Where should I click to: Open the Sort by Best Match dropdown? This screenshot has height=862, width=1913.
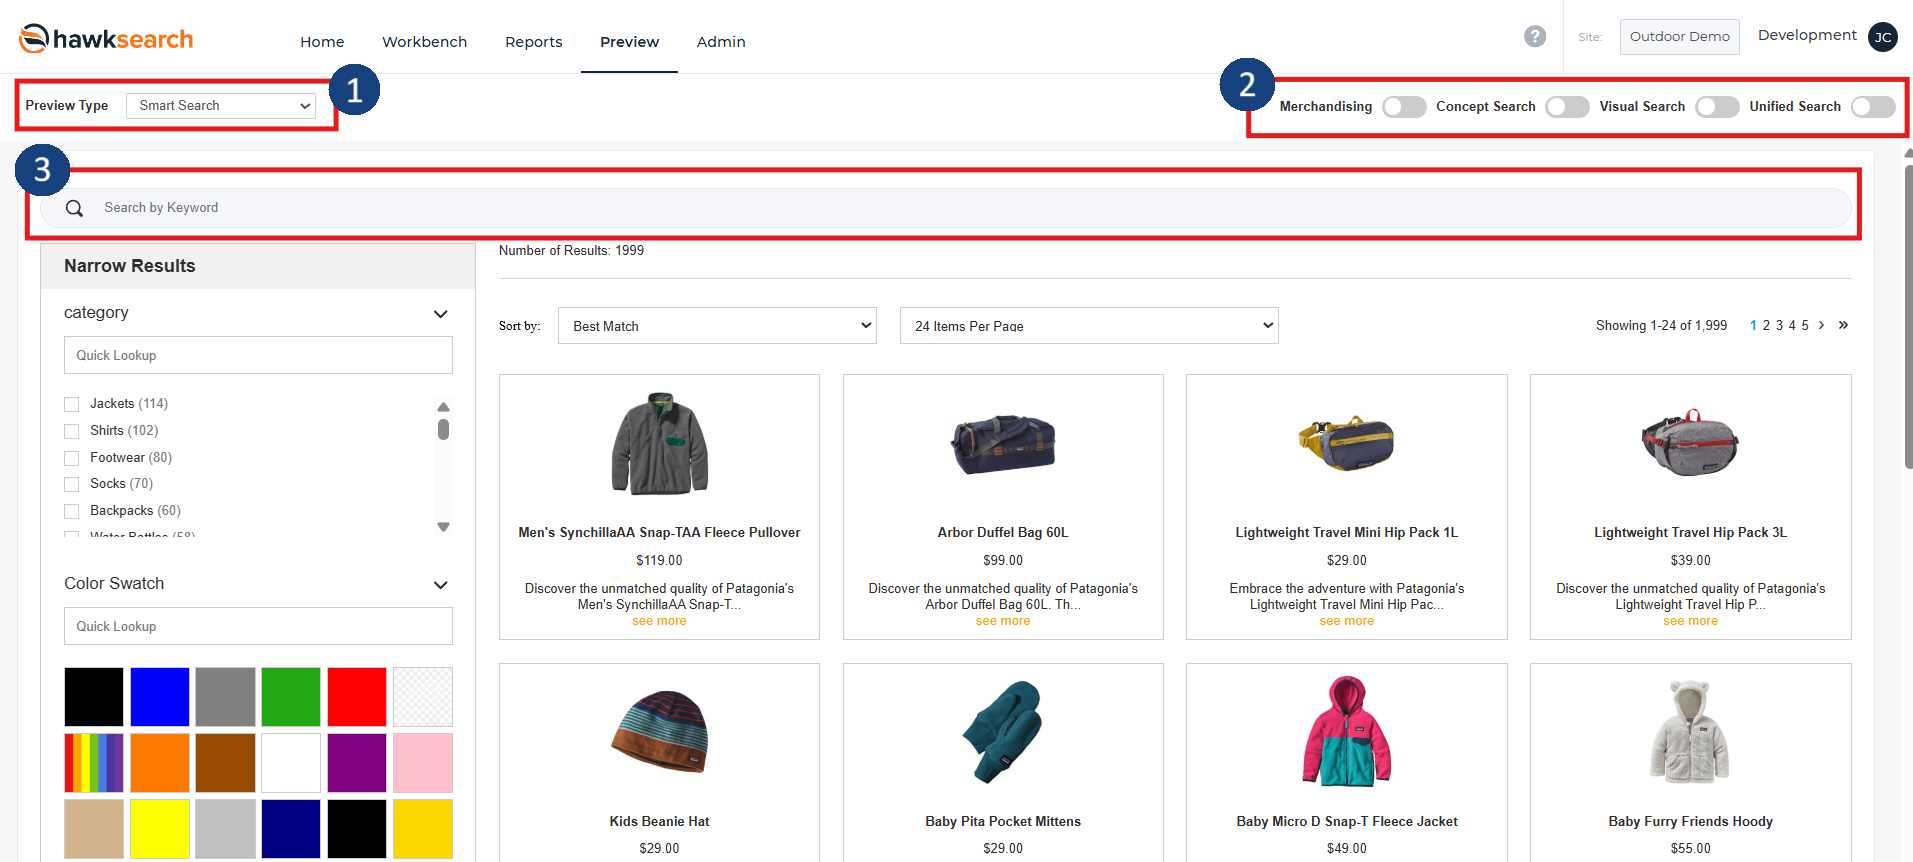(717, 326)
